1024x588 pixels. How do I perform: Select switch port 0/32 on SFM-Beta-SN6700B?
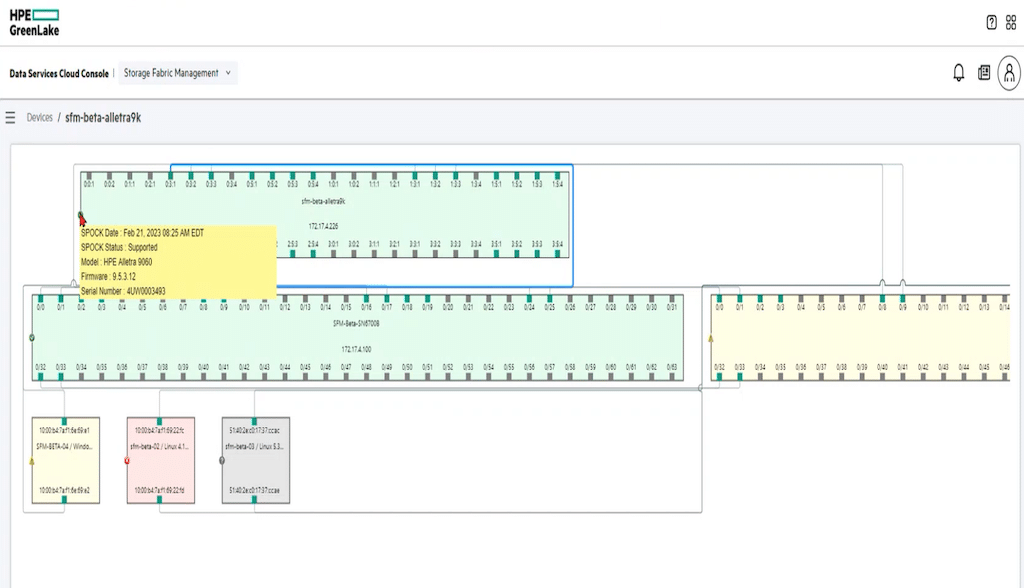pyautogui.click(x=40, y=376)
